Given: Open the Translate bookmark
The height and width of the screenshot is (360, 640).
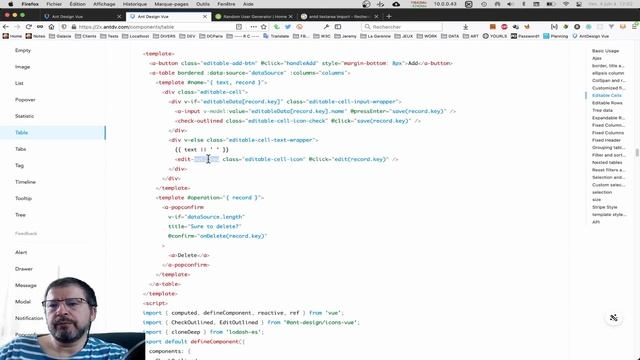Looking at the screenshot, I should coord(276,36).
